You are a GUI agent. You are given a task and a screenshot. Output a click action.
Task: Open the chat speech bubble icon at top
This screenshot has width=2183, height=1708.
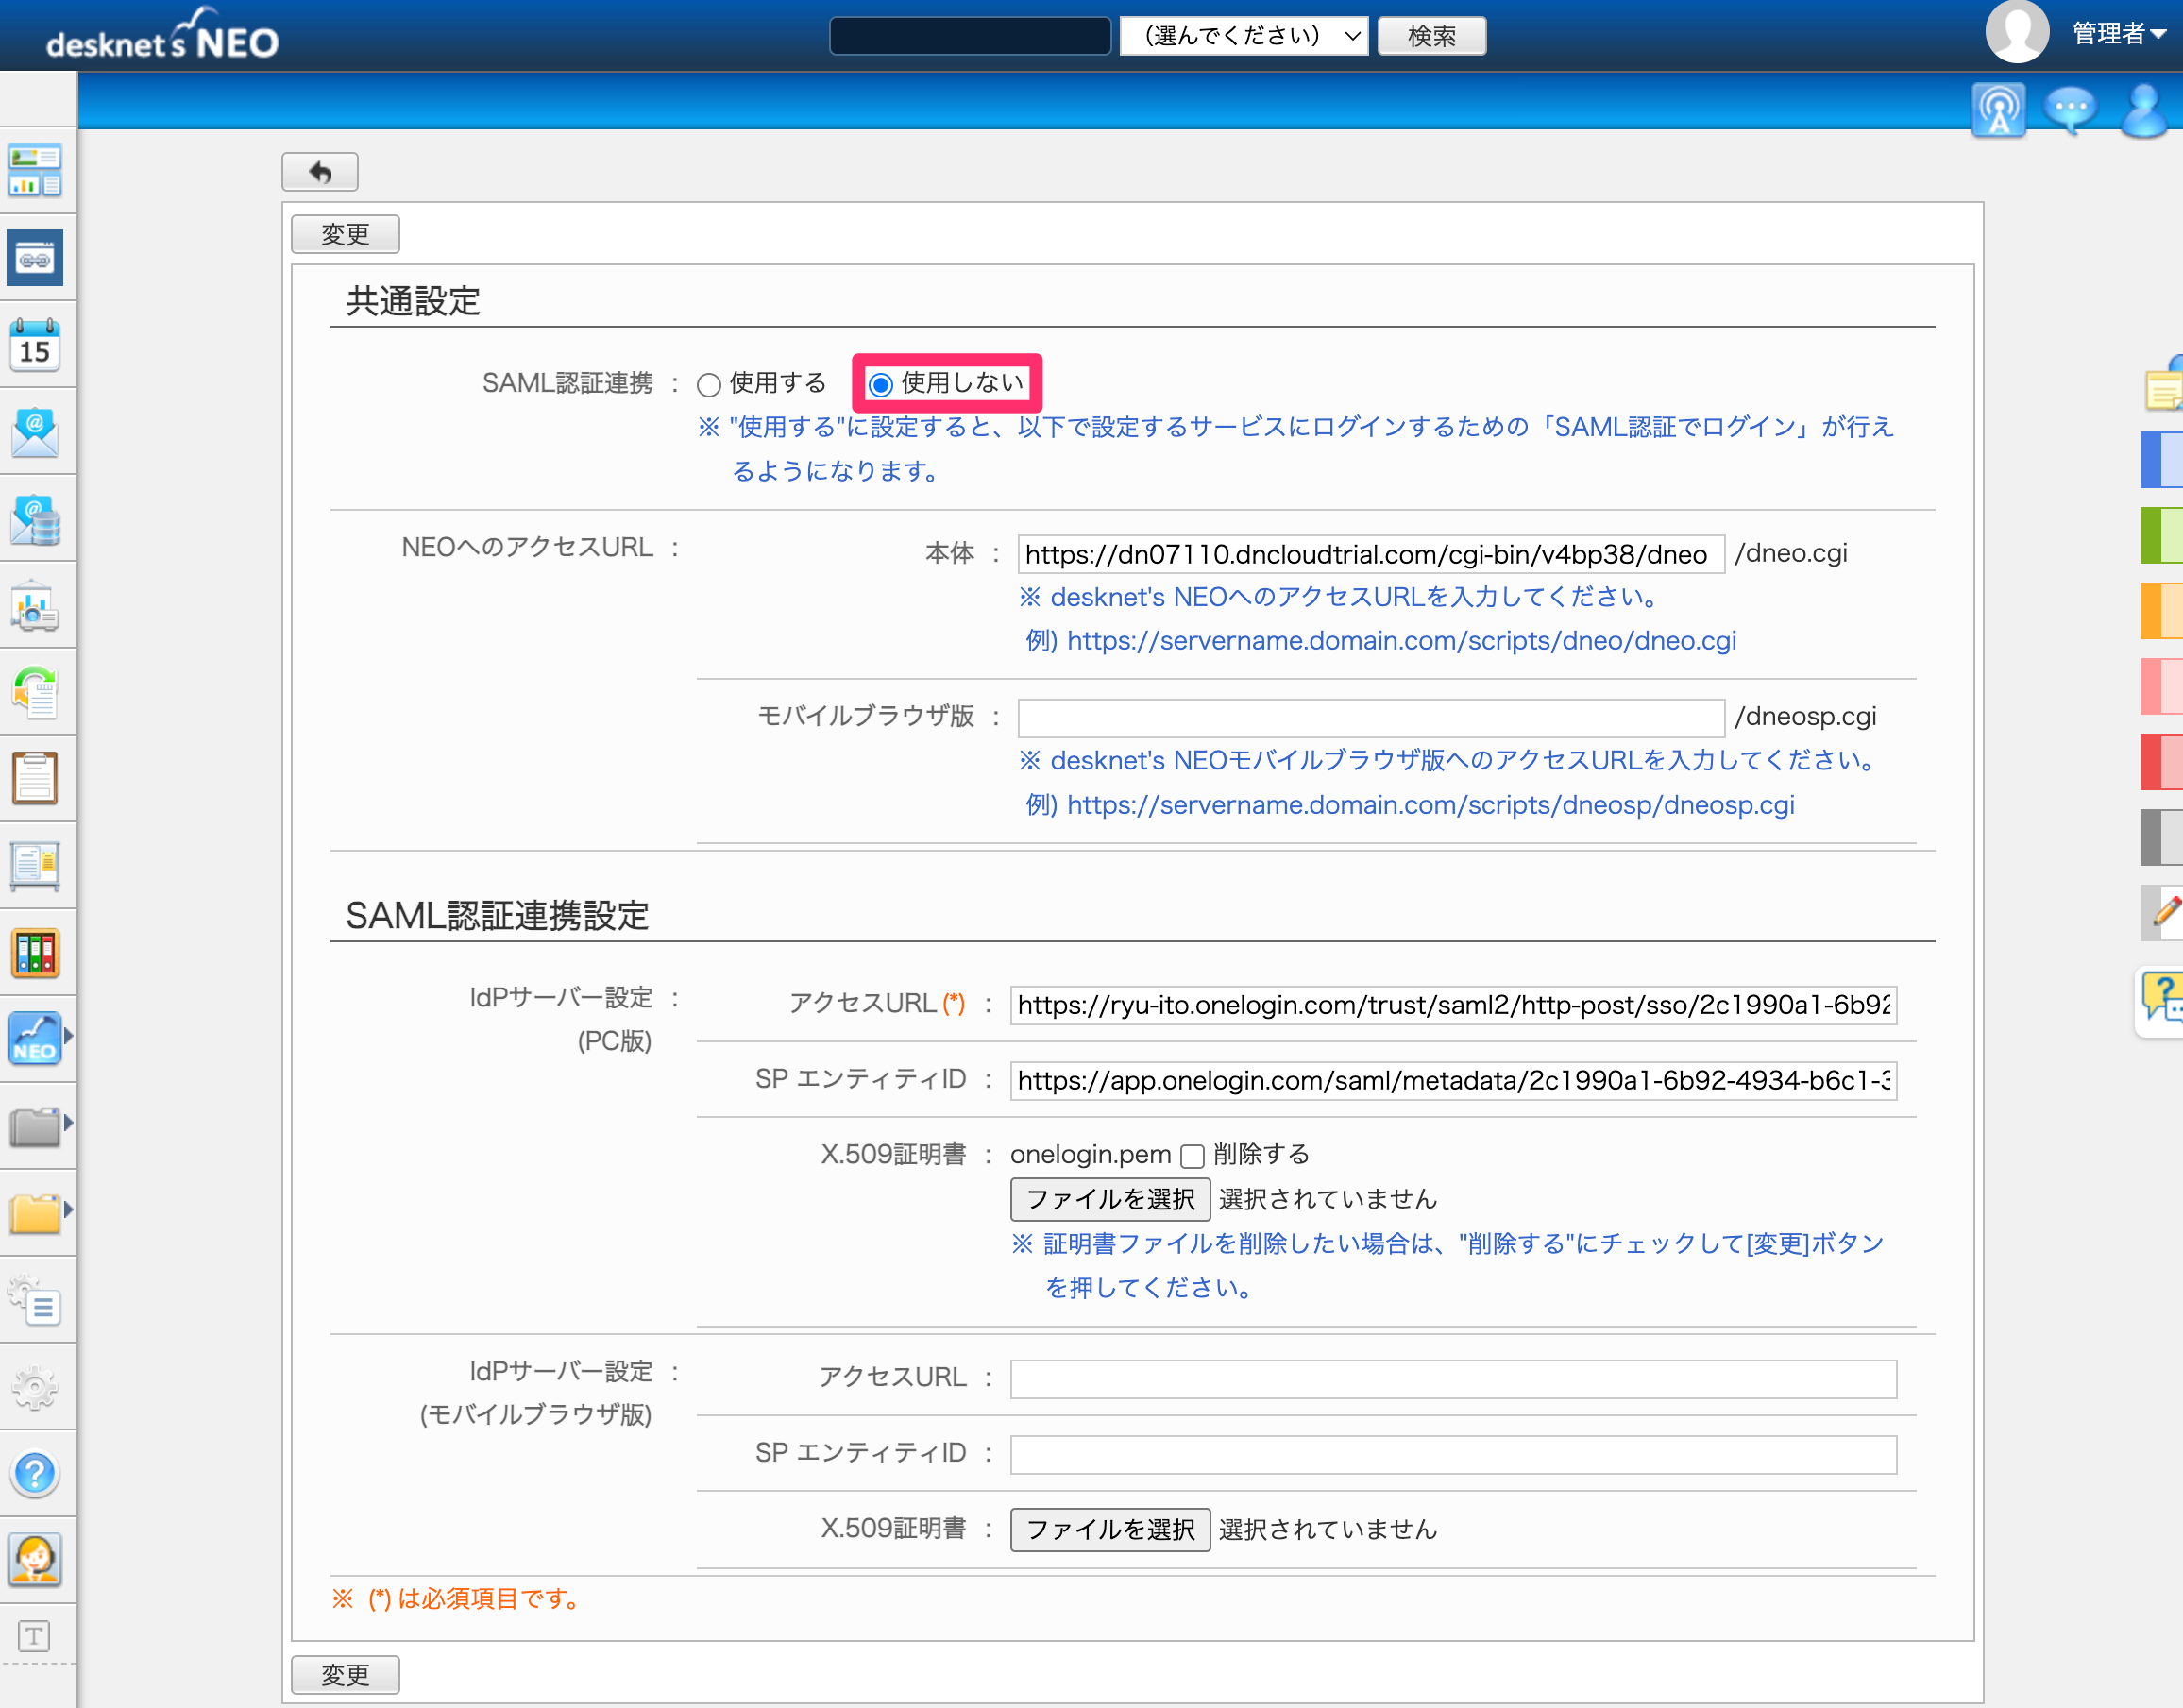click(x=2071, y=108)
